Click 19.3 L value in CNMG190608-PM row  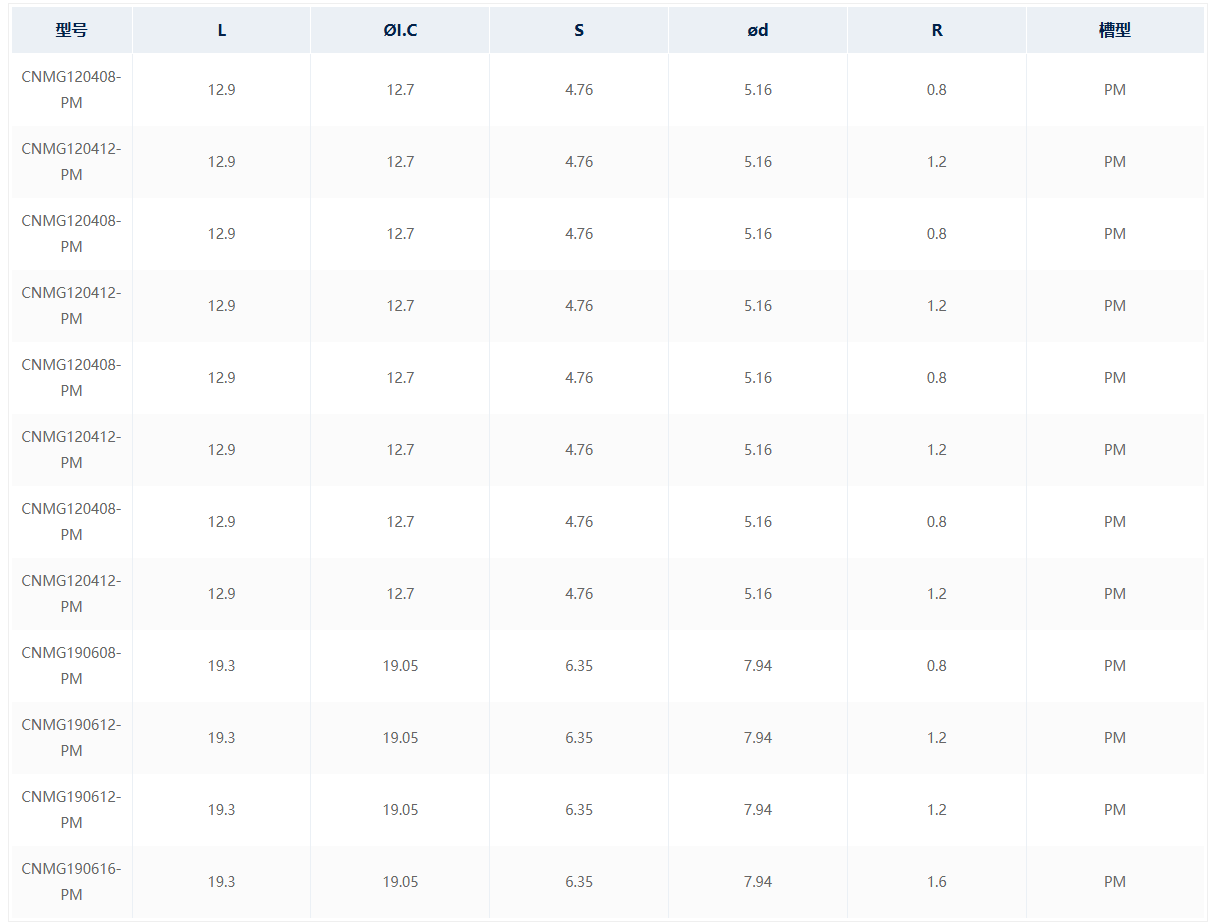pos(221,666)
